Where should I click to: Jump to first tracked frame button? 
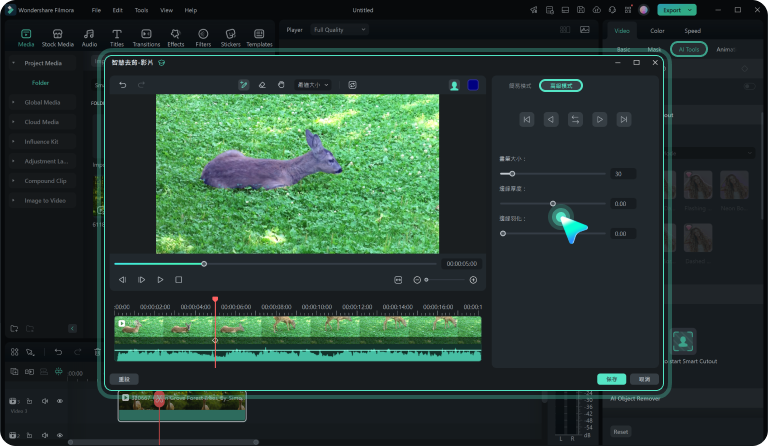pos(527,119)
